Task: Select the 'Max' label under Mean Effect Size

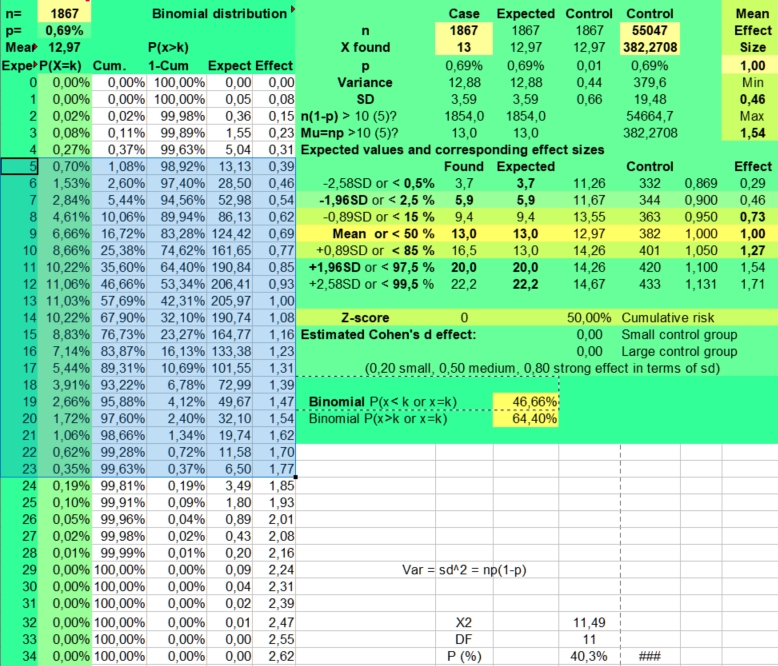Action: coord(752,117)
